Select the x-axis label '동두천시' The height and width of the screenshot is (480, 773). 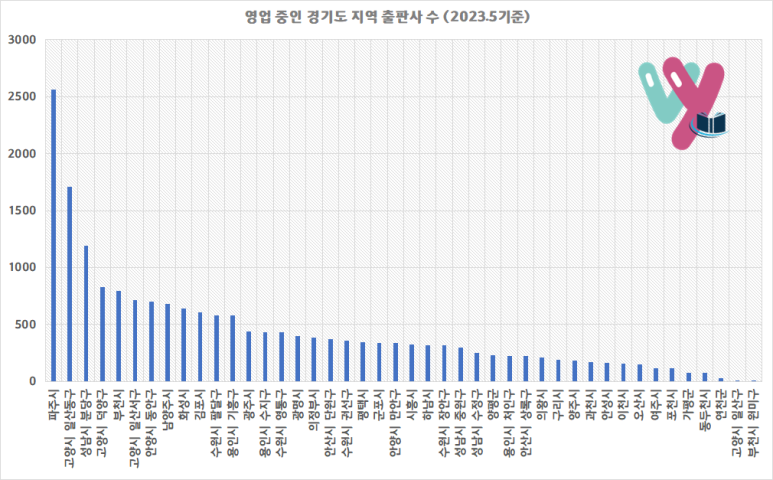tap(704, 410)
